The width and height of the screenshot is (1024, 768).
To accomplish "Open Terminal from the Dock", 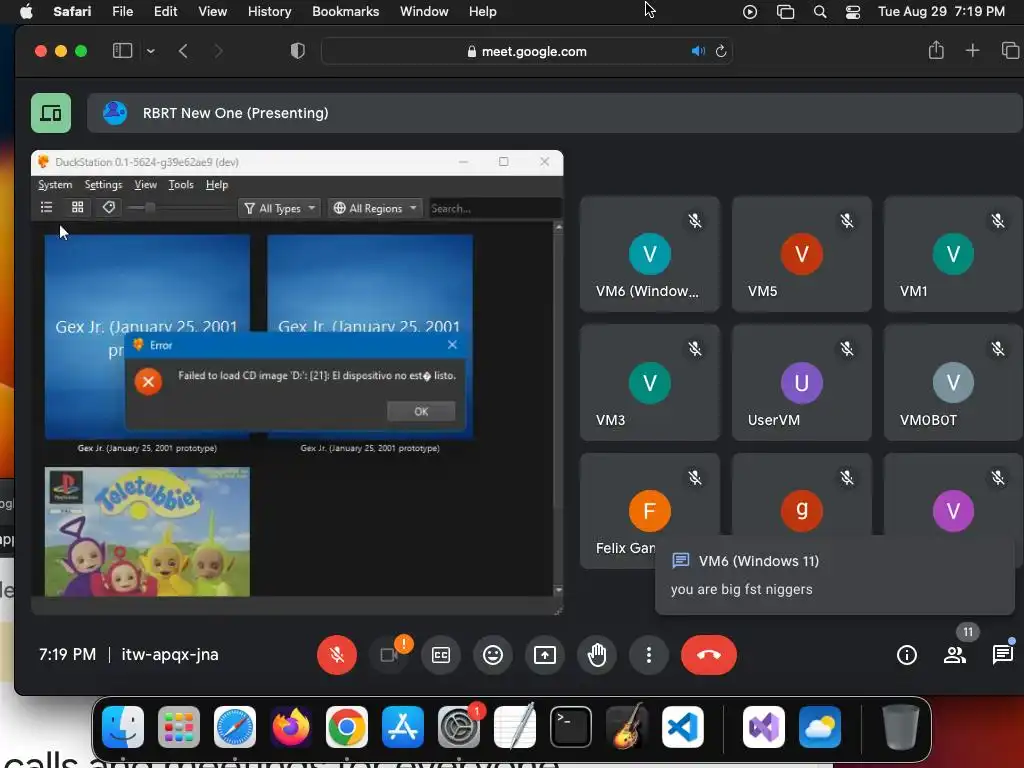I will (571, 727).
